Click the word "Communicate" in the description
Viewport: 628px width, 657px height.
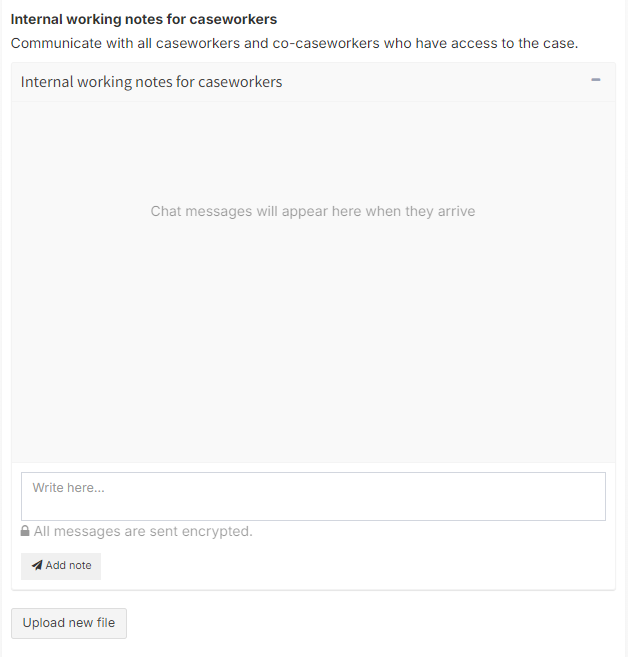[x=56, y=43]
